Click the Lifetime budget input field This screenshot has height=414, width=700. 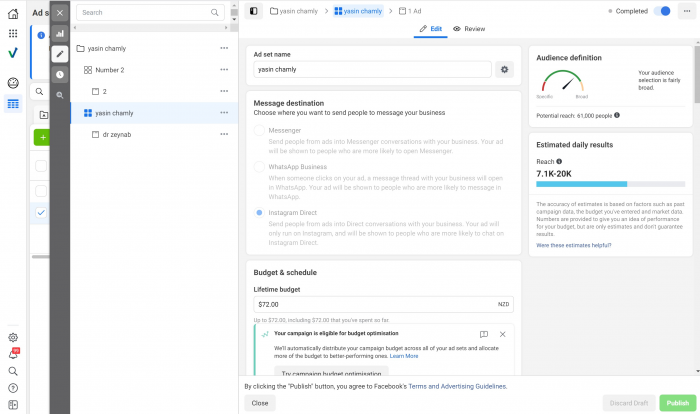tap(375, 303)
